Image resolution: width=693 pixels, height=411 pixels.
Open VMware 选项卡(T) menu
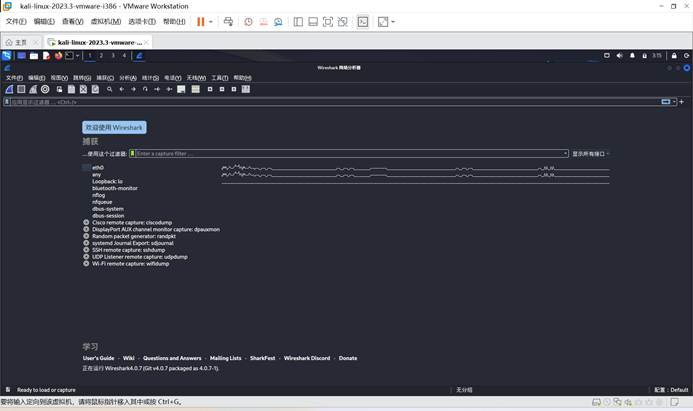click(142, 22)
